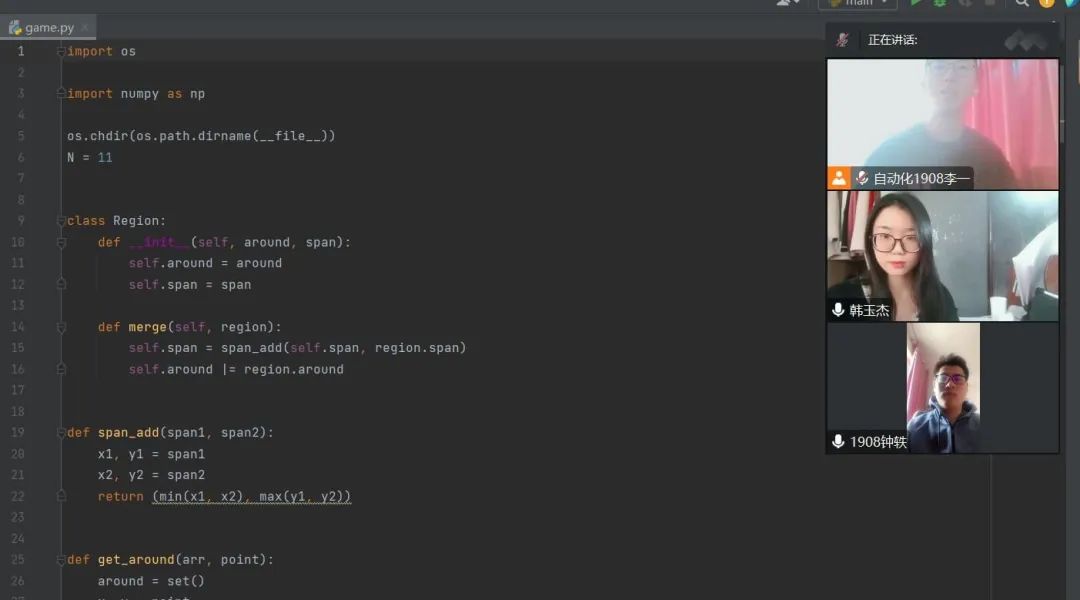Switch to the game.py editor tab
Image resolution: width=1080 pixels, height=600 pixels.
click(48, 28)
